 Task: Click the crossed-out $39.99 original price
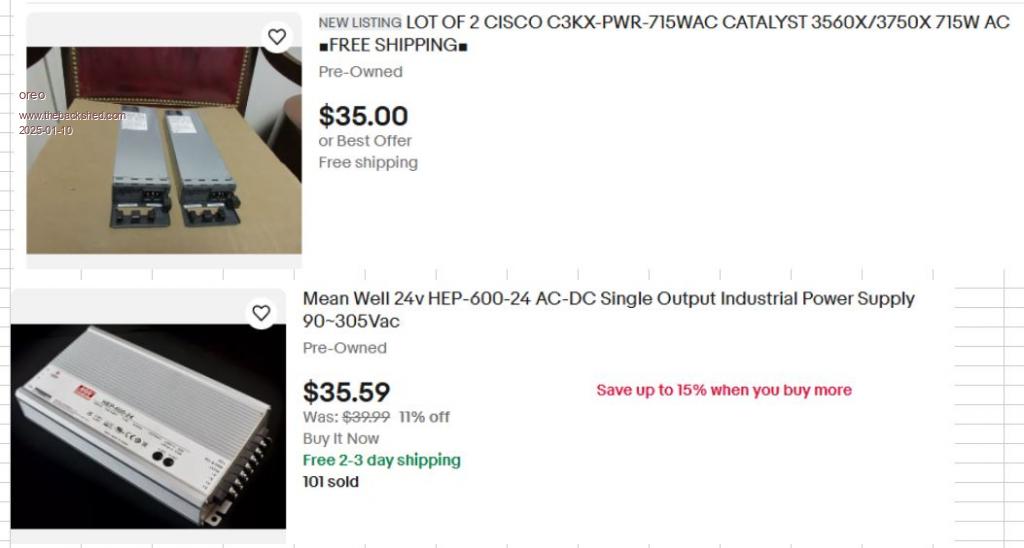coord(366,417)
